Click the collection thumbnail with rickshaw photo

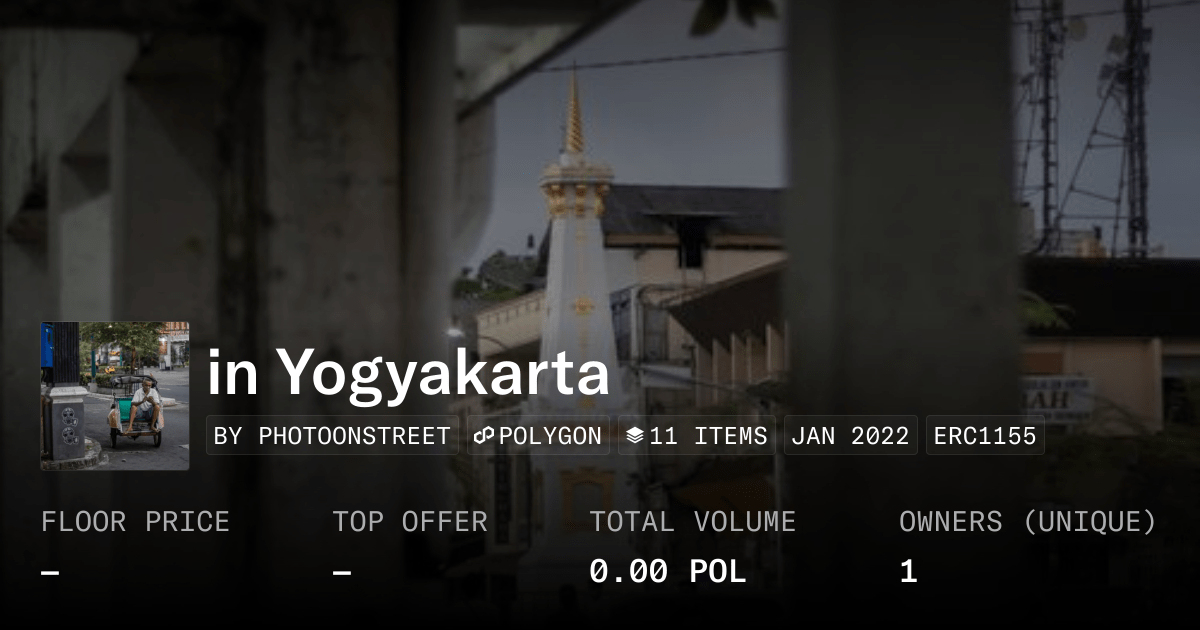click(115, 396)
